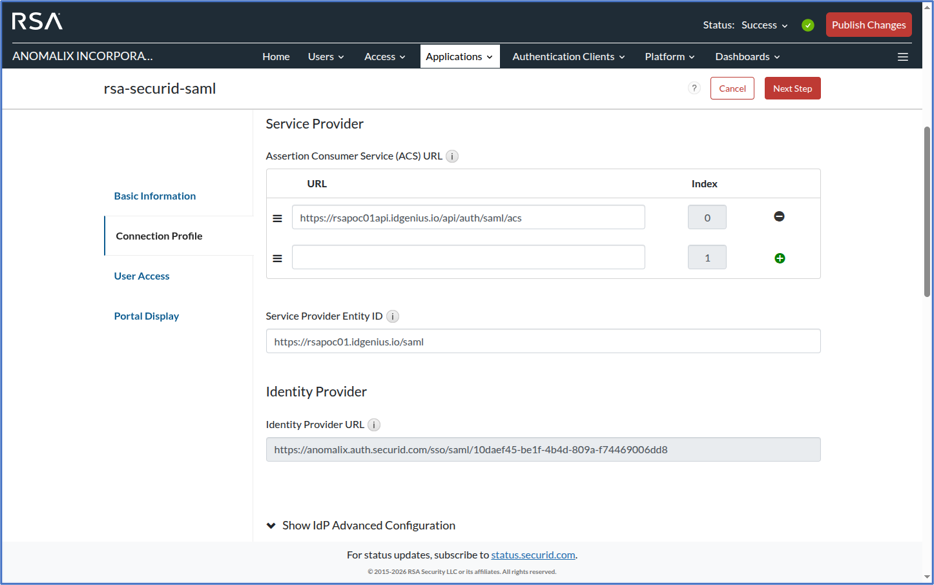The height and width of the screenshot is (585, 934).
Task: Click the Service Provider heading
Action: 315,124
